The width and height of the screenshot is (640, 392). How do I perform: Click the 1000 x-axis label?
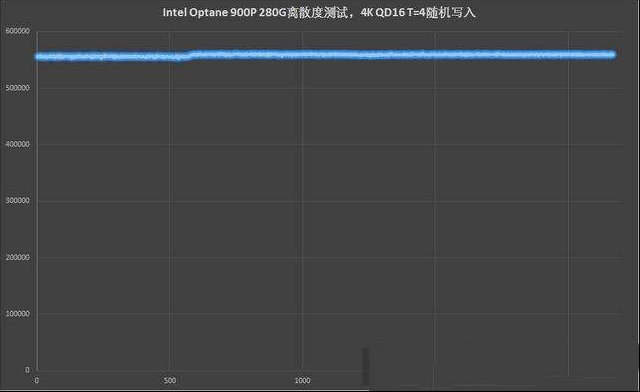[302, 381]
